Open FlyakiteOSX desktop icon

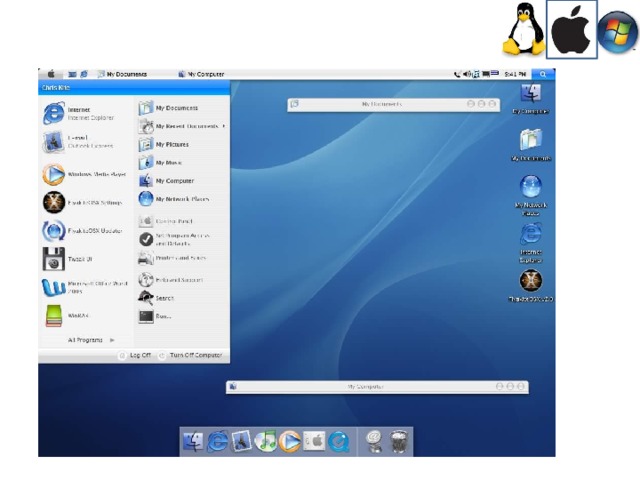(531, 285)
